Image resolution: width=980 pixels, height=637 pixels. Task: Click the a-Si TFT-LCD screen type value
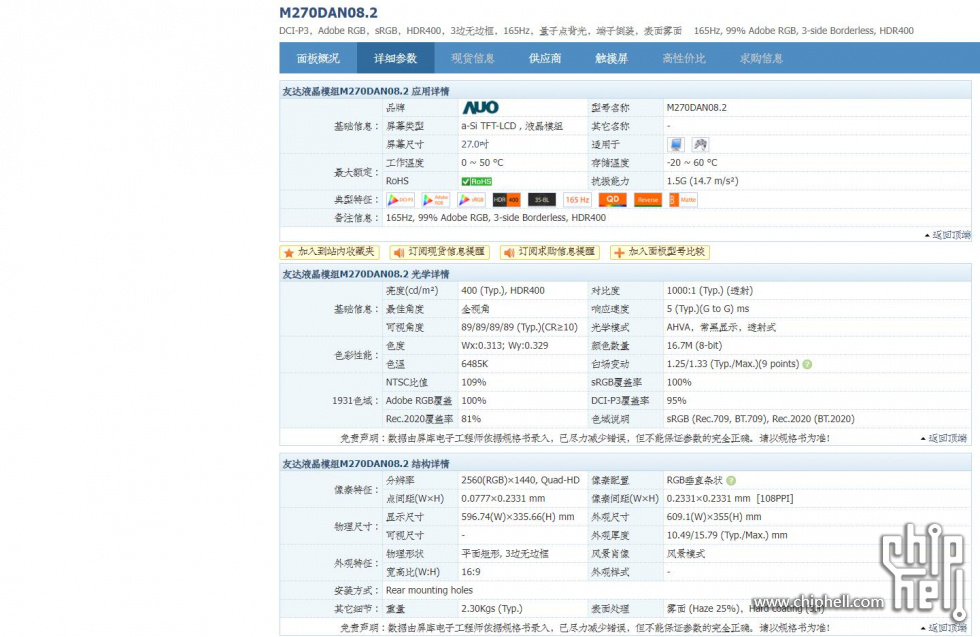click(512, 126)
